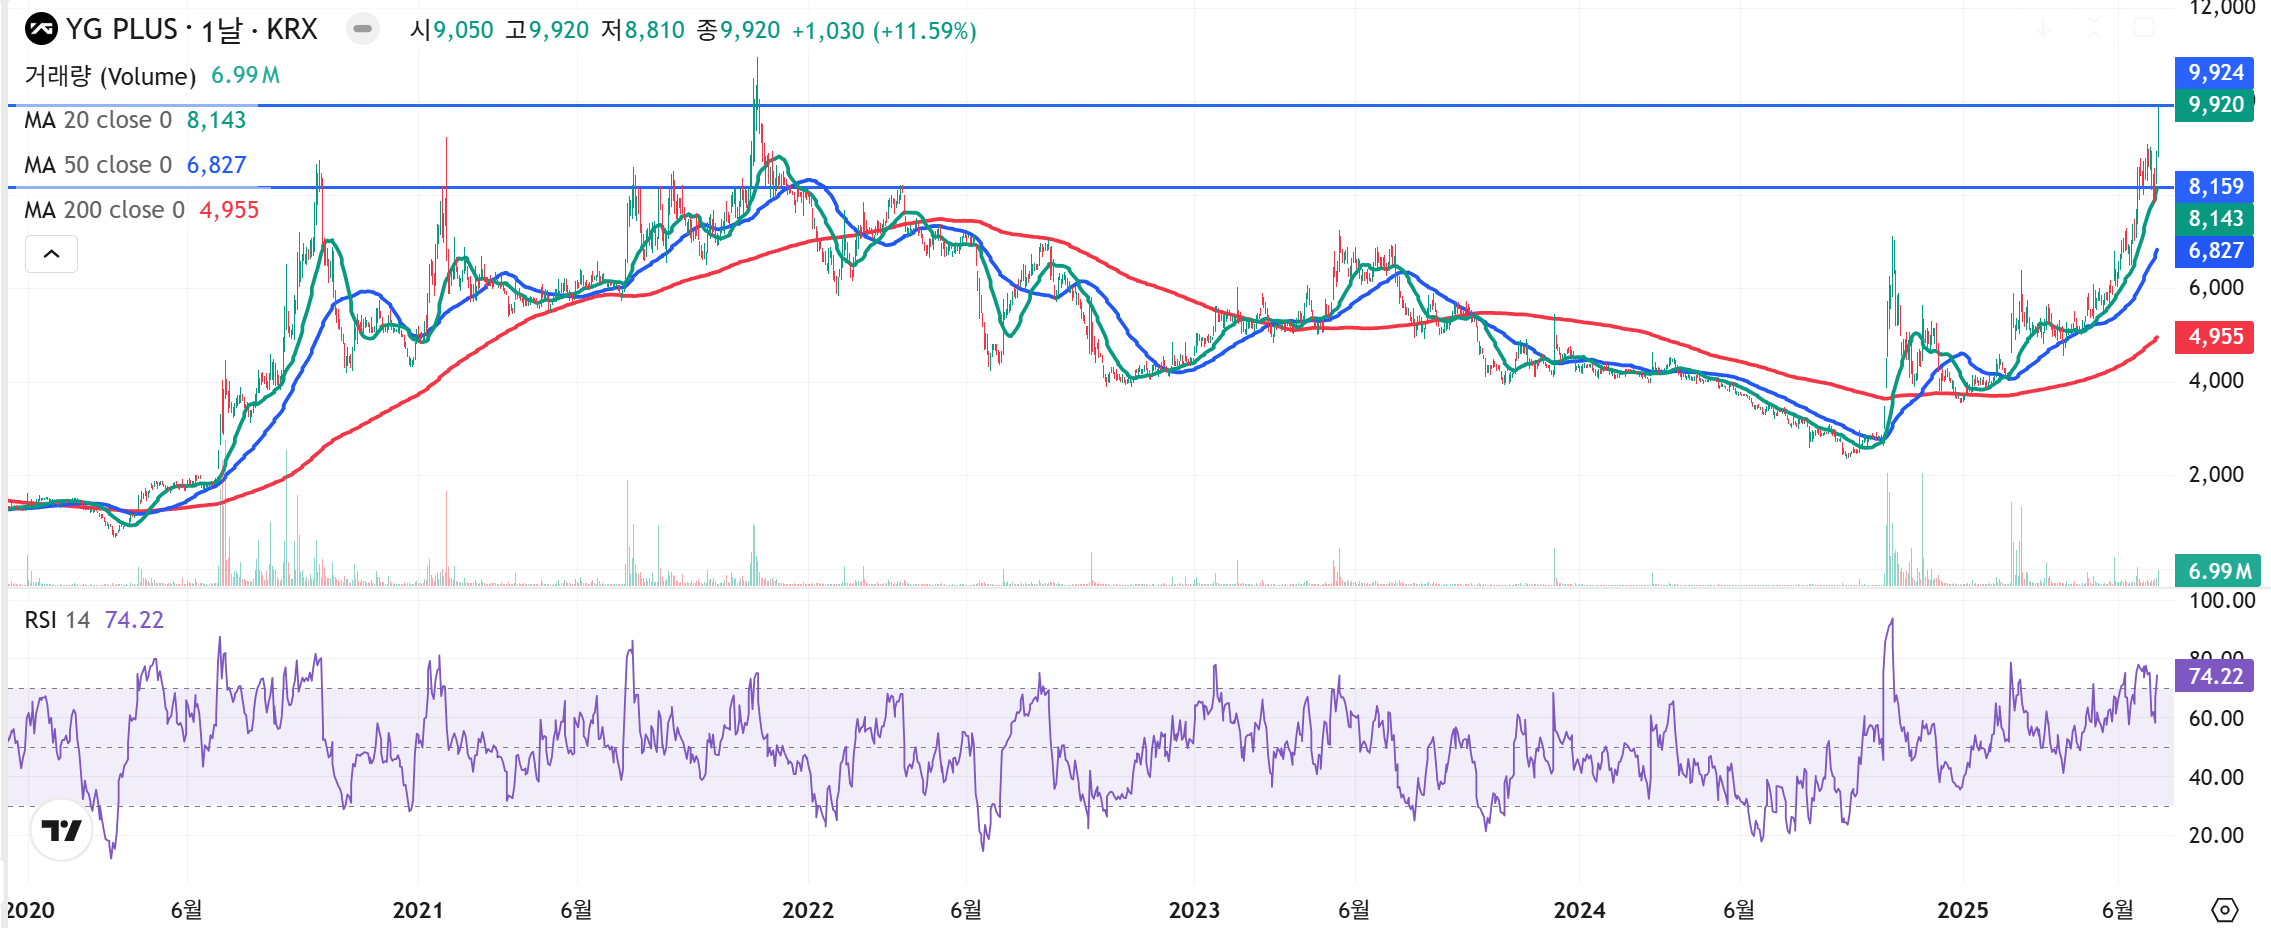Click the purple 74.22 RSI axis label
Image resolution: width=2271 pixels, height=928 pixels.
click(2214, 677)
